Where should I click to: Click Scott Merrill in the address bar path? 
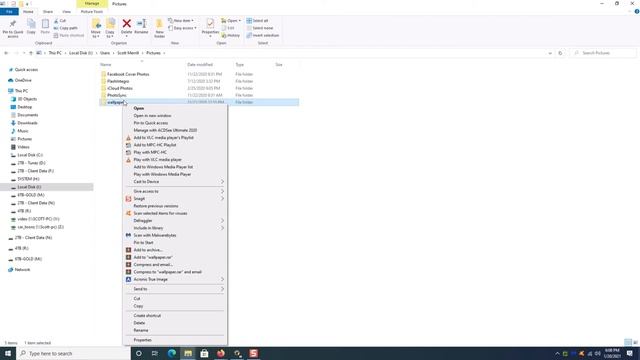[x=128, y=53]
